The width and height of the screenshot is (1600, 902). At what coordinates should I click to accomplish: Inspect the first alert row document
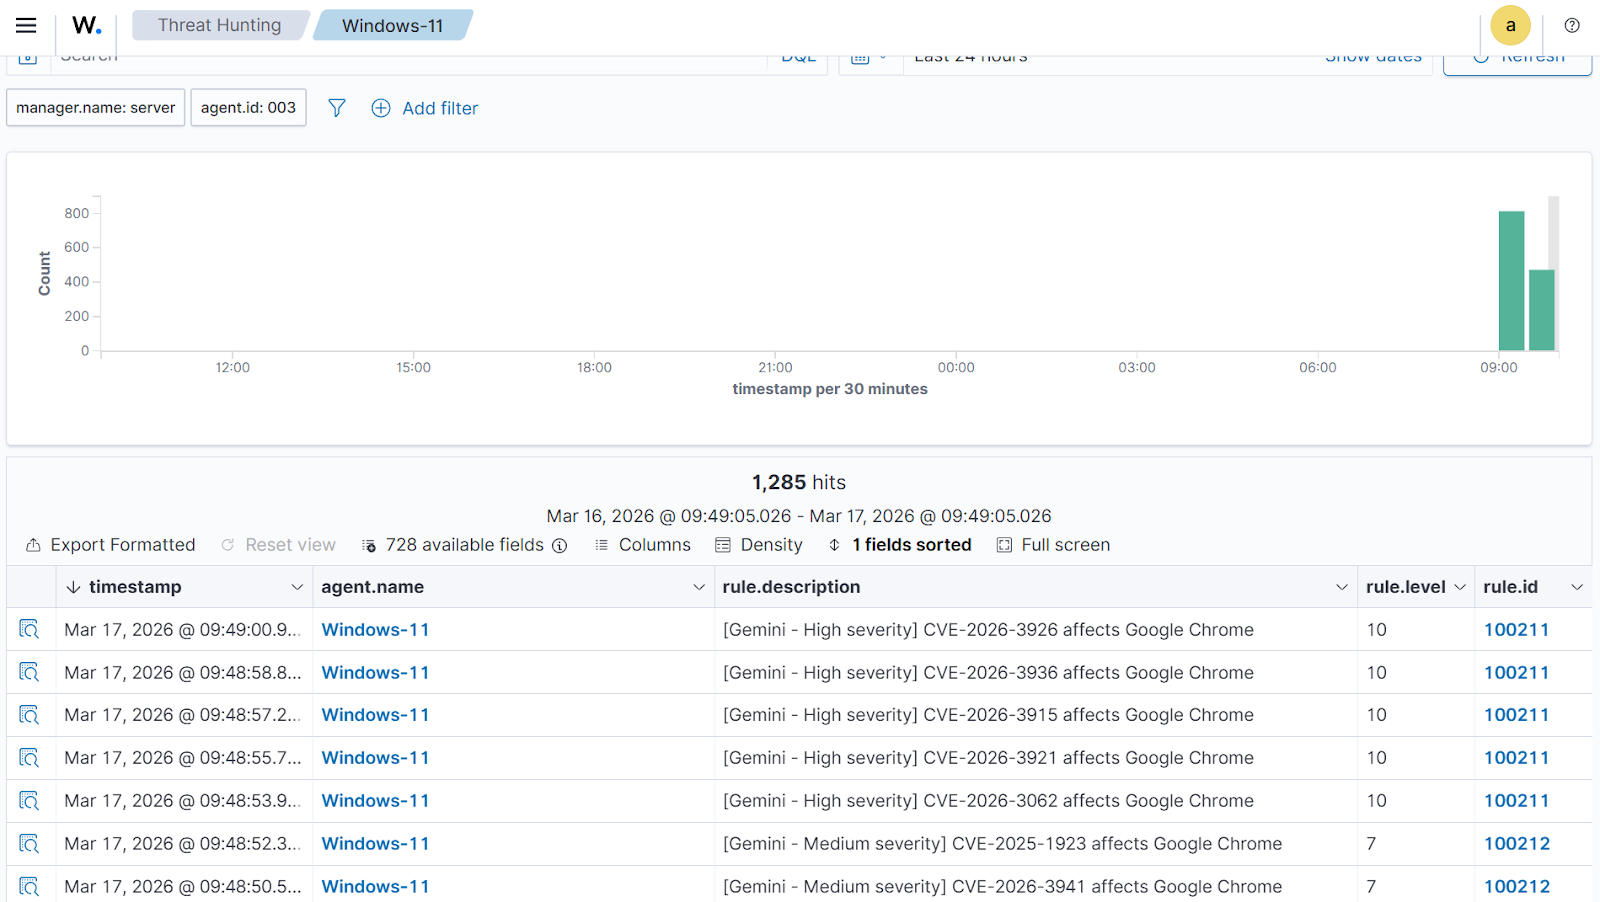click(x=29, y=629)
